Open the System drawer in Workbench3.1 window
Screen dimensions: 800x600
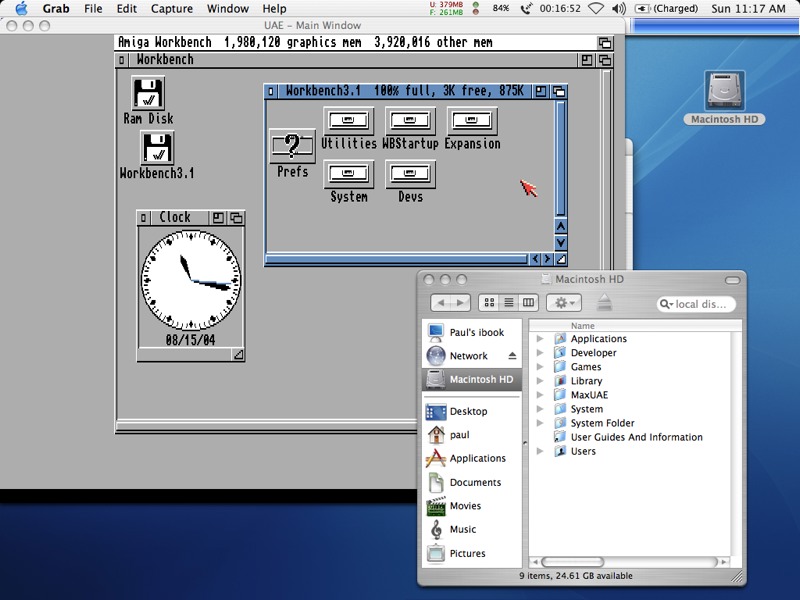(349, 174)
